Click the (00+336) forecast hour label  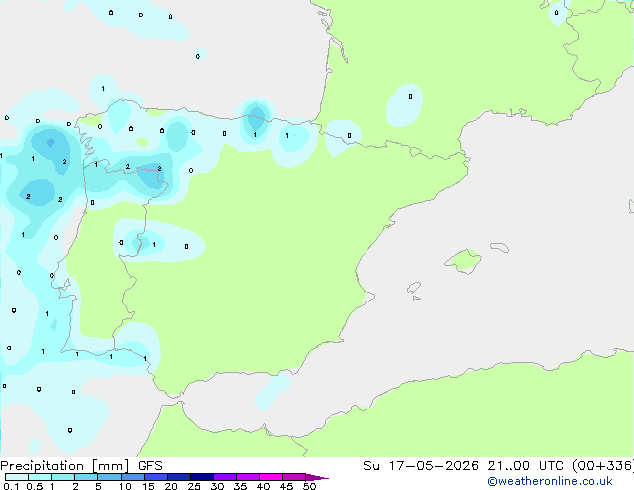pos(603,466)
